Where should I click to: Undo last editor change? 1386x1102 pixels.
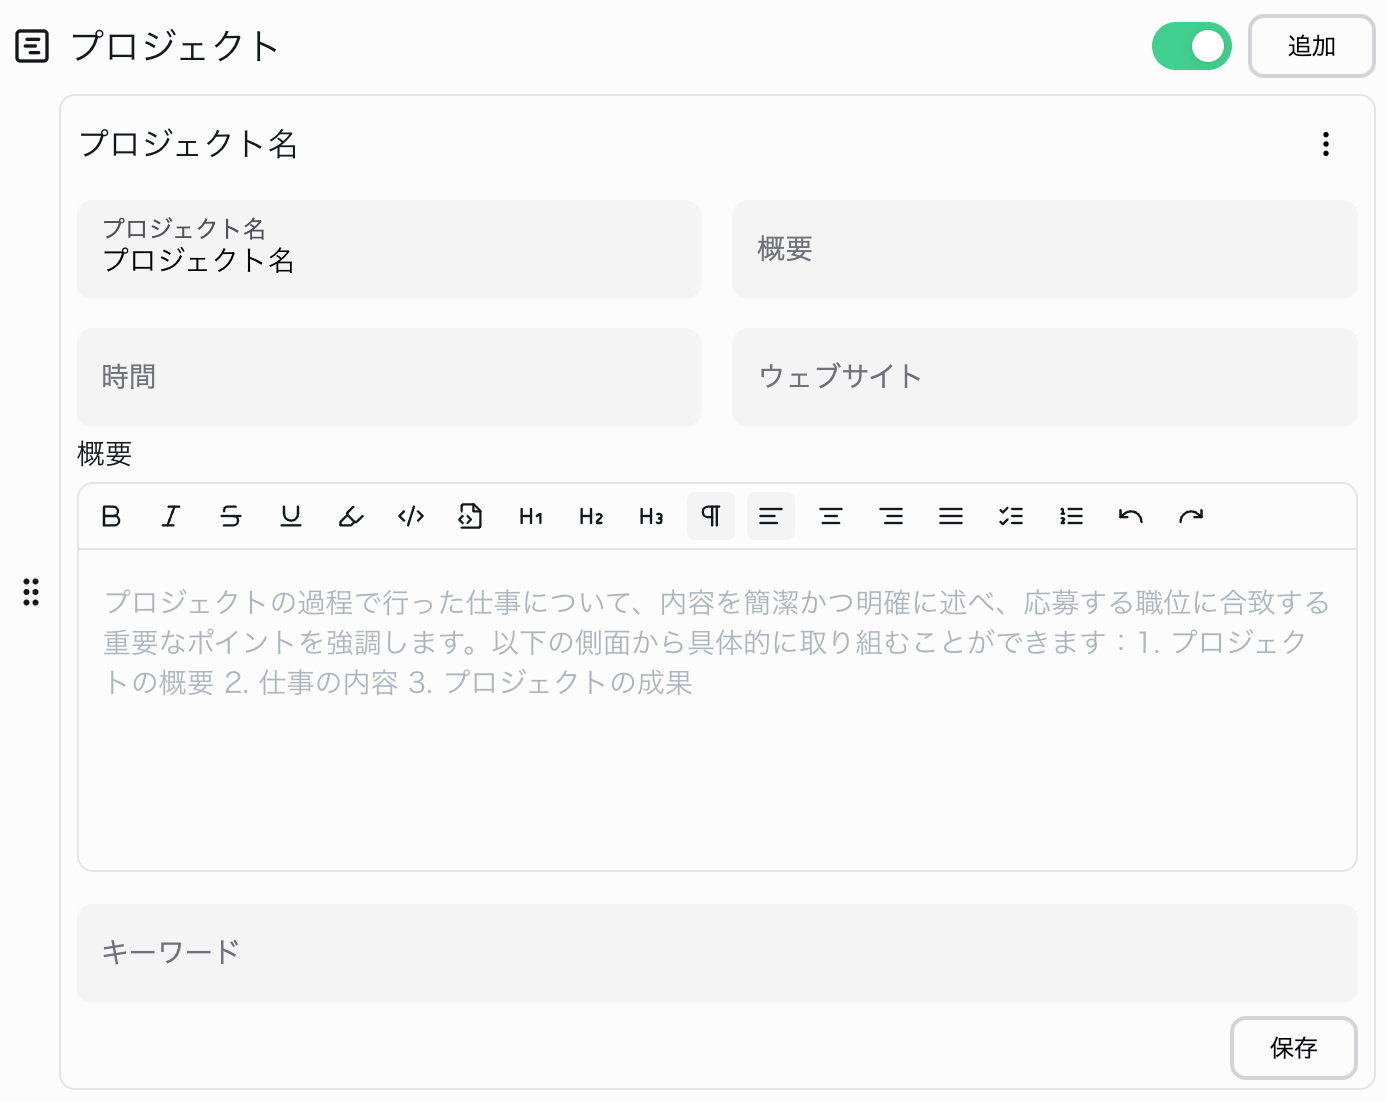(1131, 516)
